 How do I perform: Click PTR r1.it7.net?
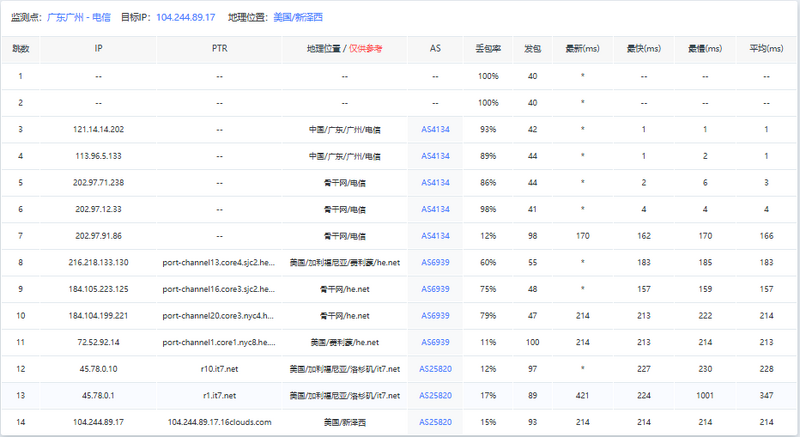(219, 395)
